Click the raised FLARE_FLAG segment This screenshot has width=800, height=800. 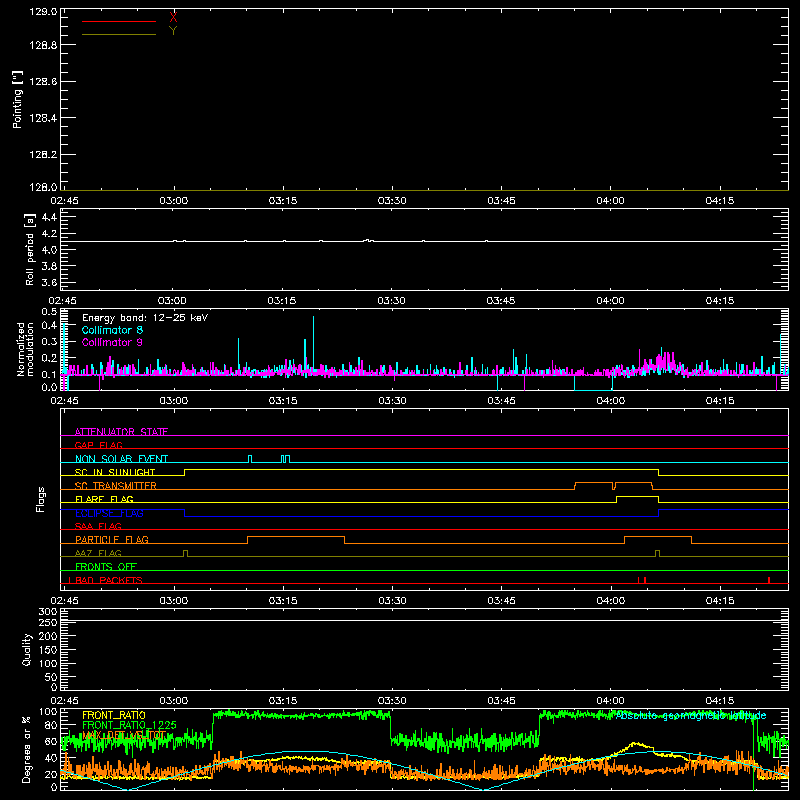coord(637,496)
